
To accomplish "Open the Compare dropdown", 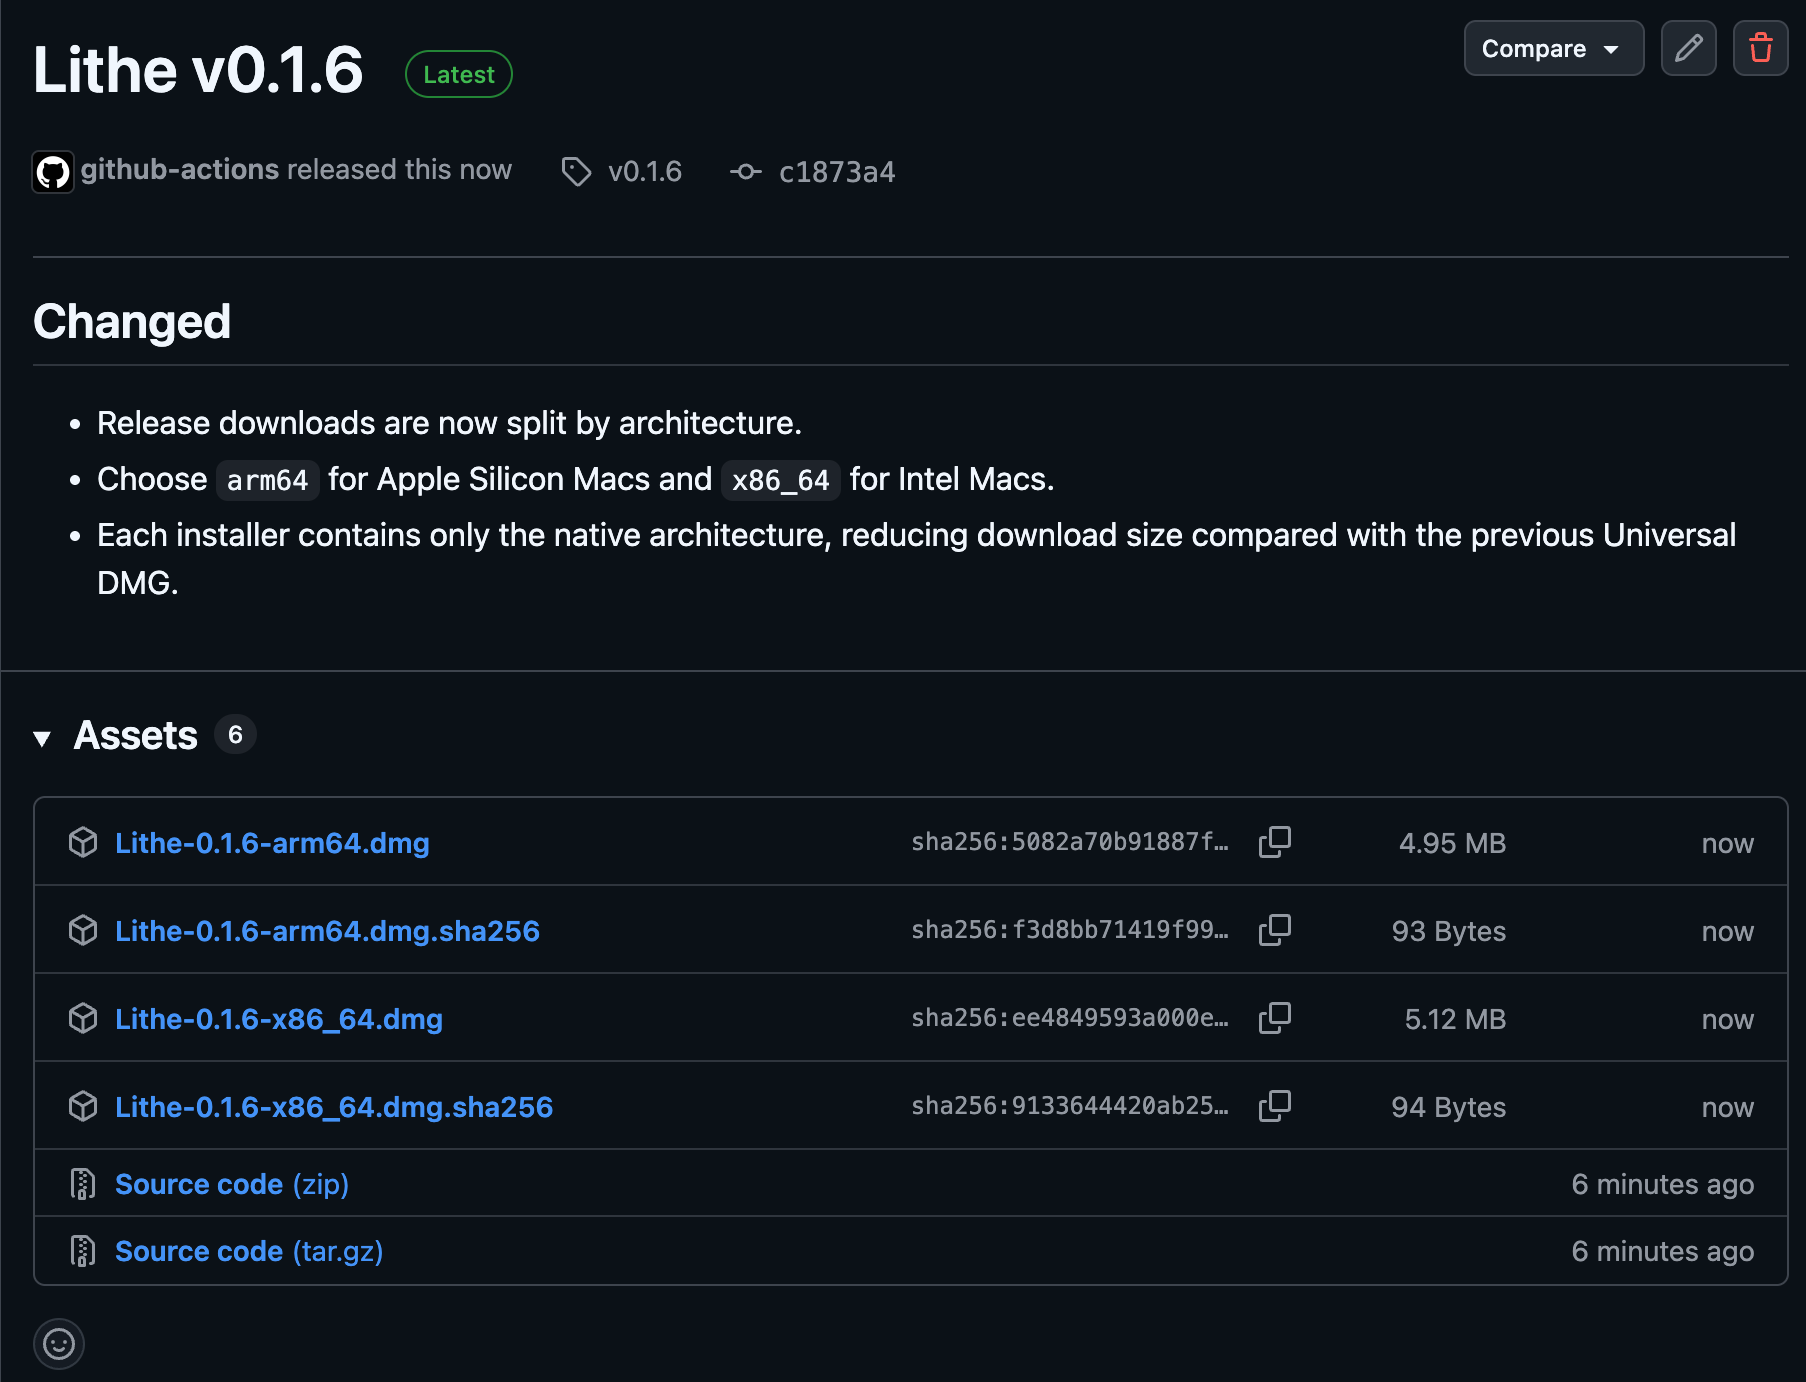I will pos(1553,48).
